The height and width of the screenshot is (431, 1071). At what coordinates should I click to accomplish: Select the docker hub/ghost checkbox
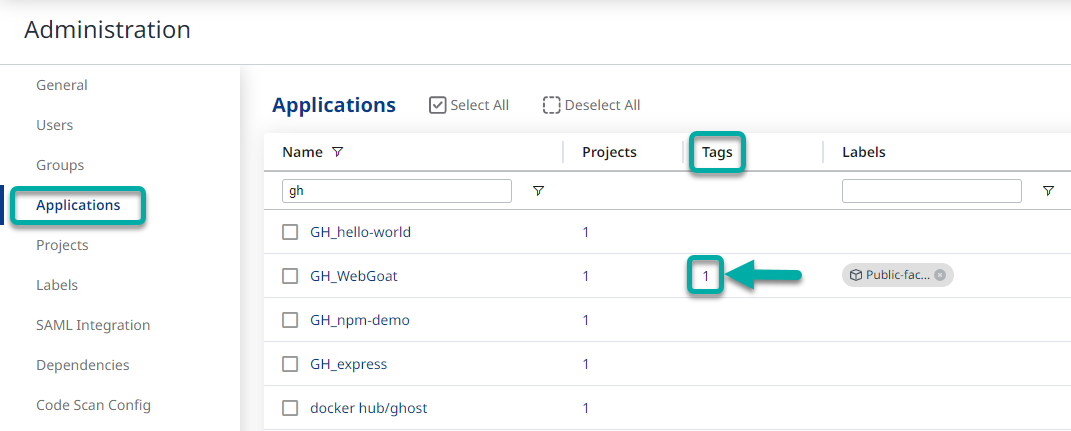pyautogui.click(x=290, y=408)
